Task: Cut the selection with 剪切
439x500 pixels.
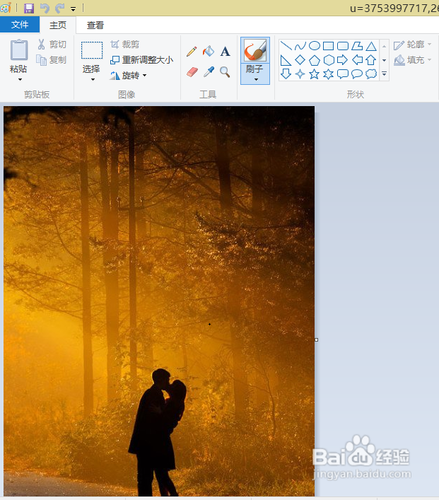Action: [52, 44]
